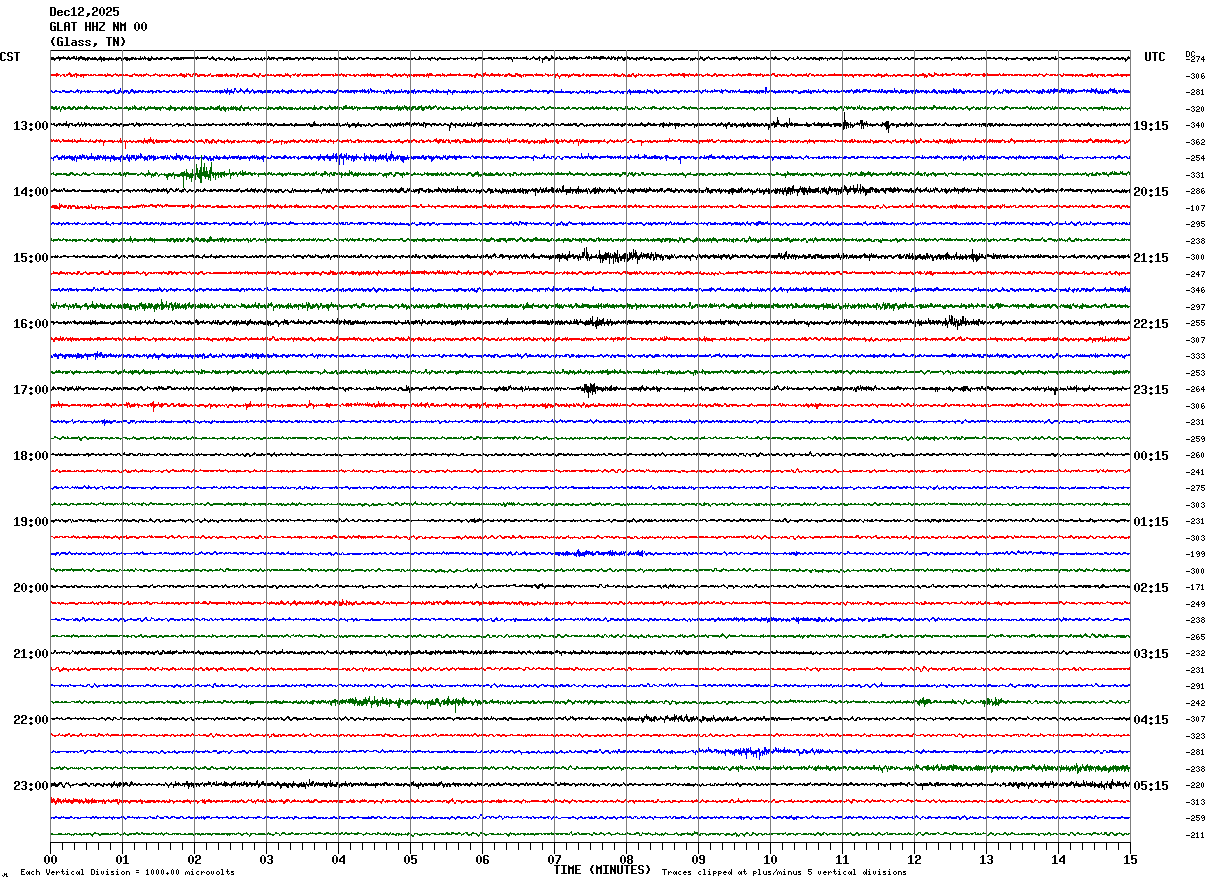Select the DC offset value -346
The height and width of the screenshot is (886, 1210).
pyautogui.click(x=1195, y=291)
